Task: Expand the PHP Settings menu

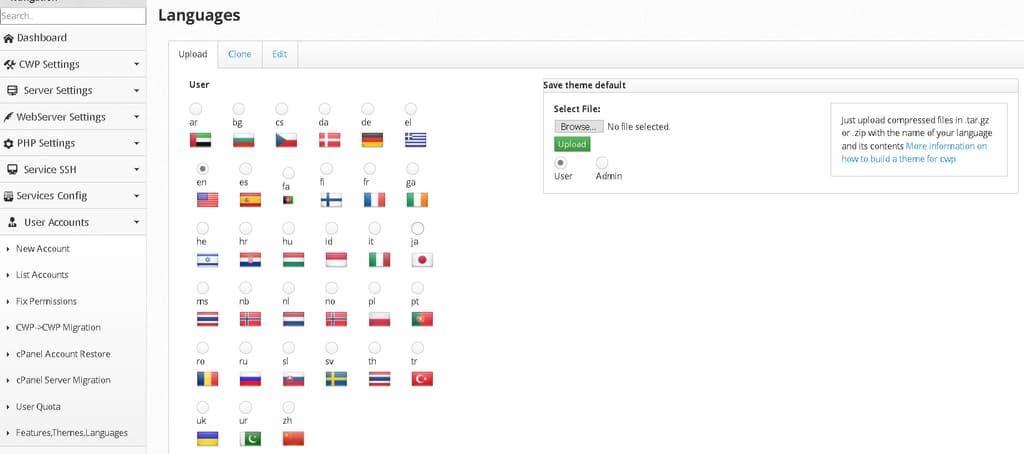Action: click(72, 143)
